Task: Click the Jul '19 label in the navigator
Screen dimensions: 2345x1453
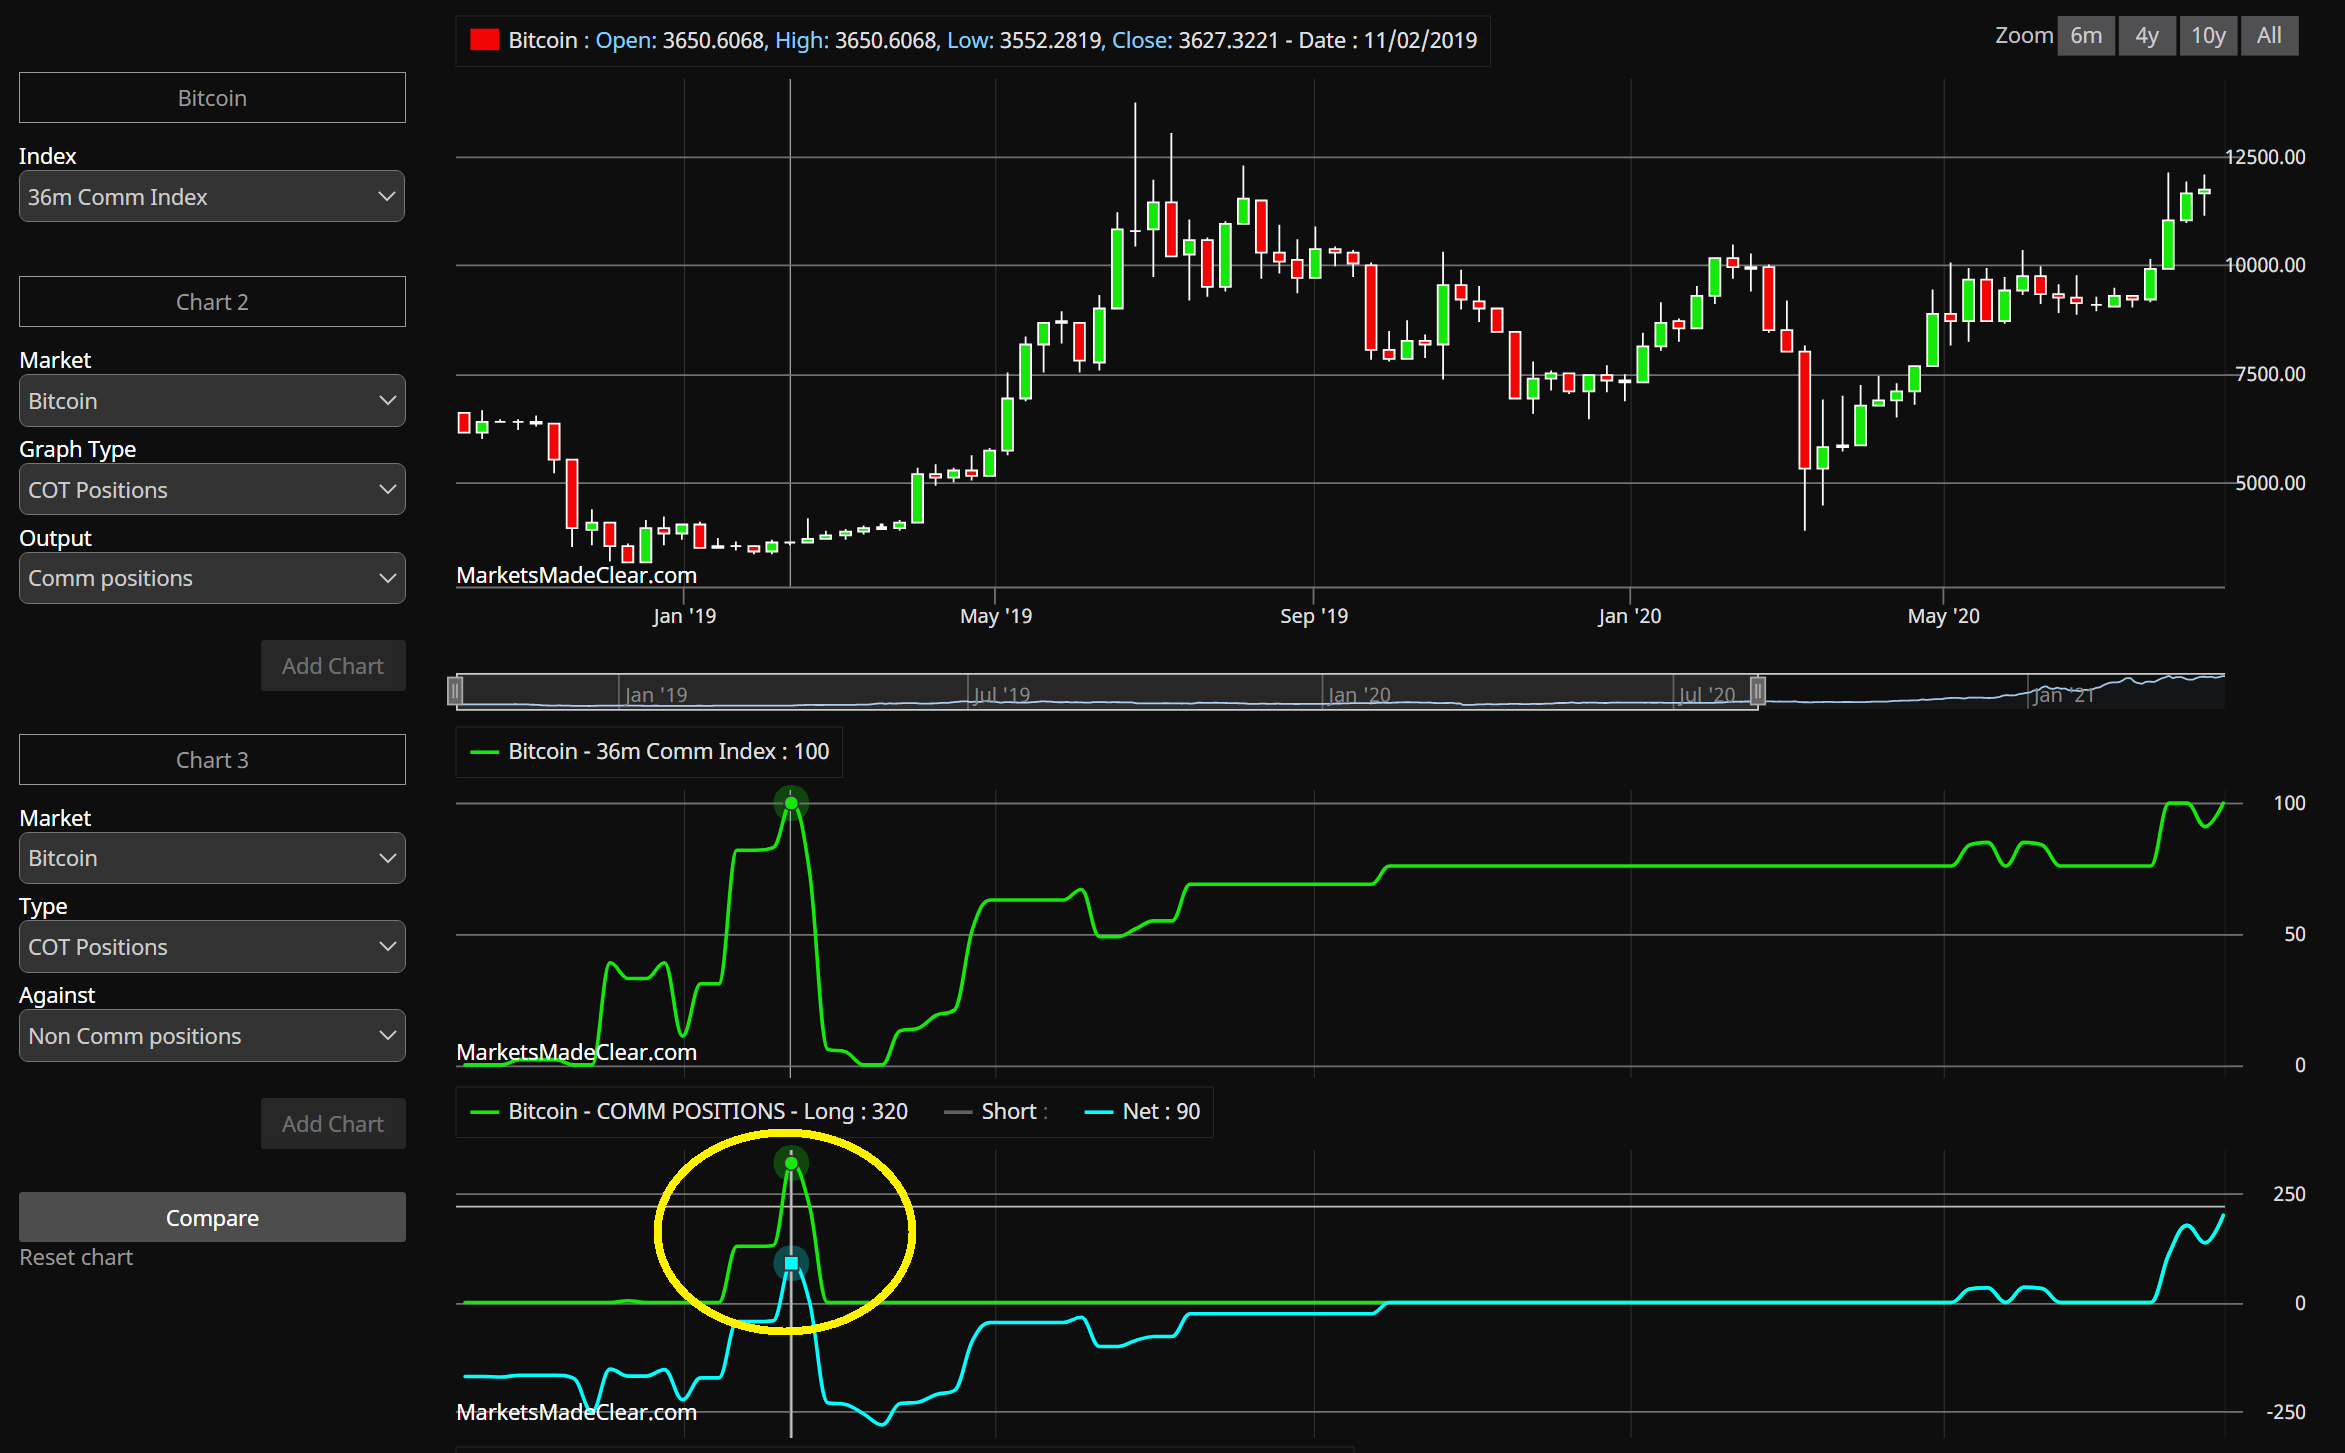Action: [x=1001, y=694]
